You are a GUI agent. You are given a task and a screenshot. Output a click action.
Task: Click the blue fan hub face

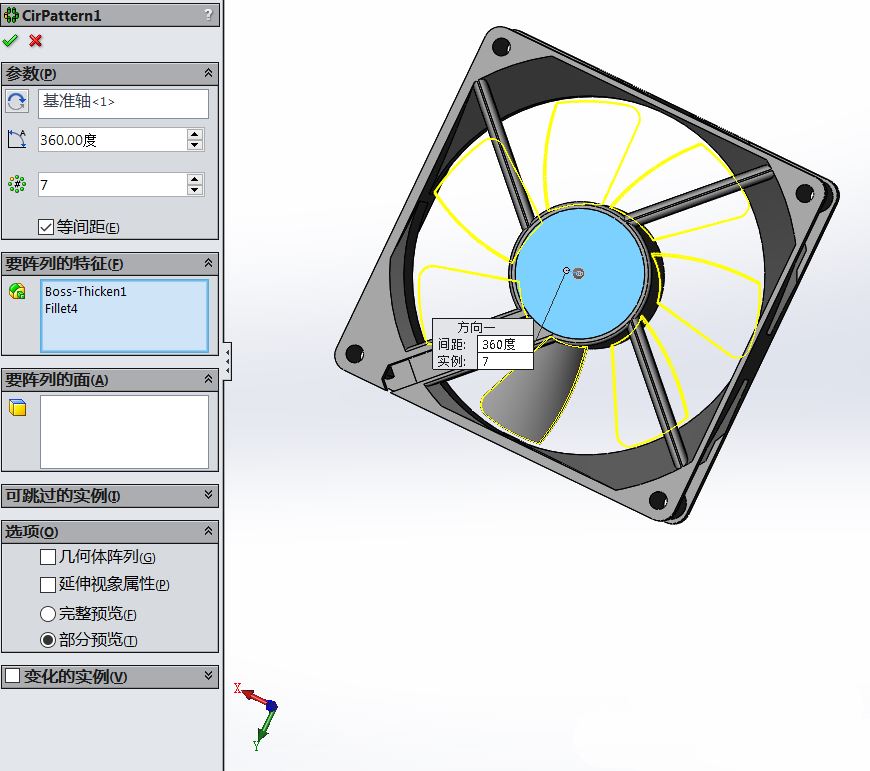point(580,275)
